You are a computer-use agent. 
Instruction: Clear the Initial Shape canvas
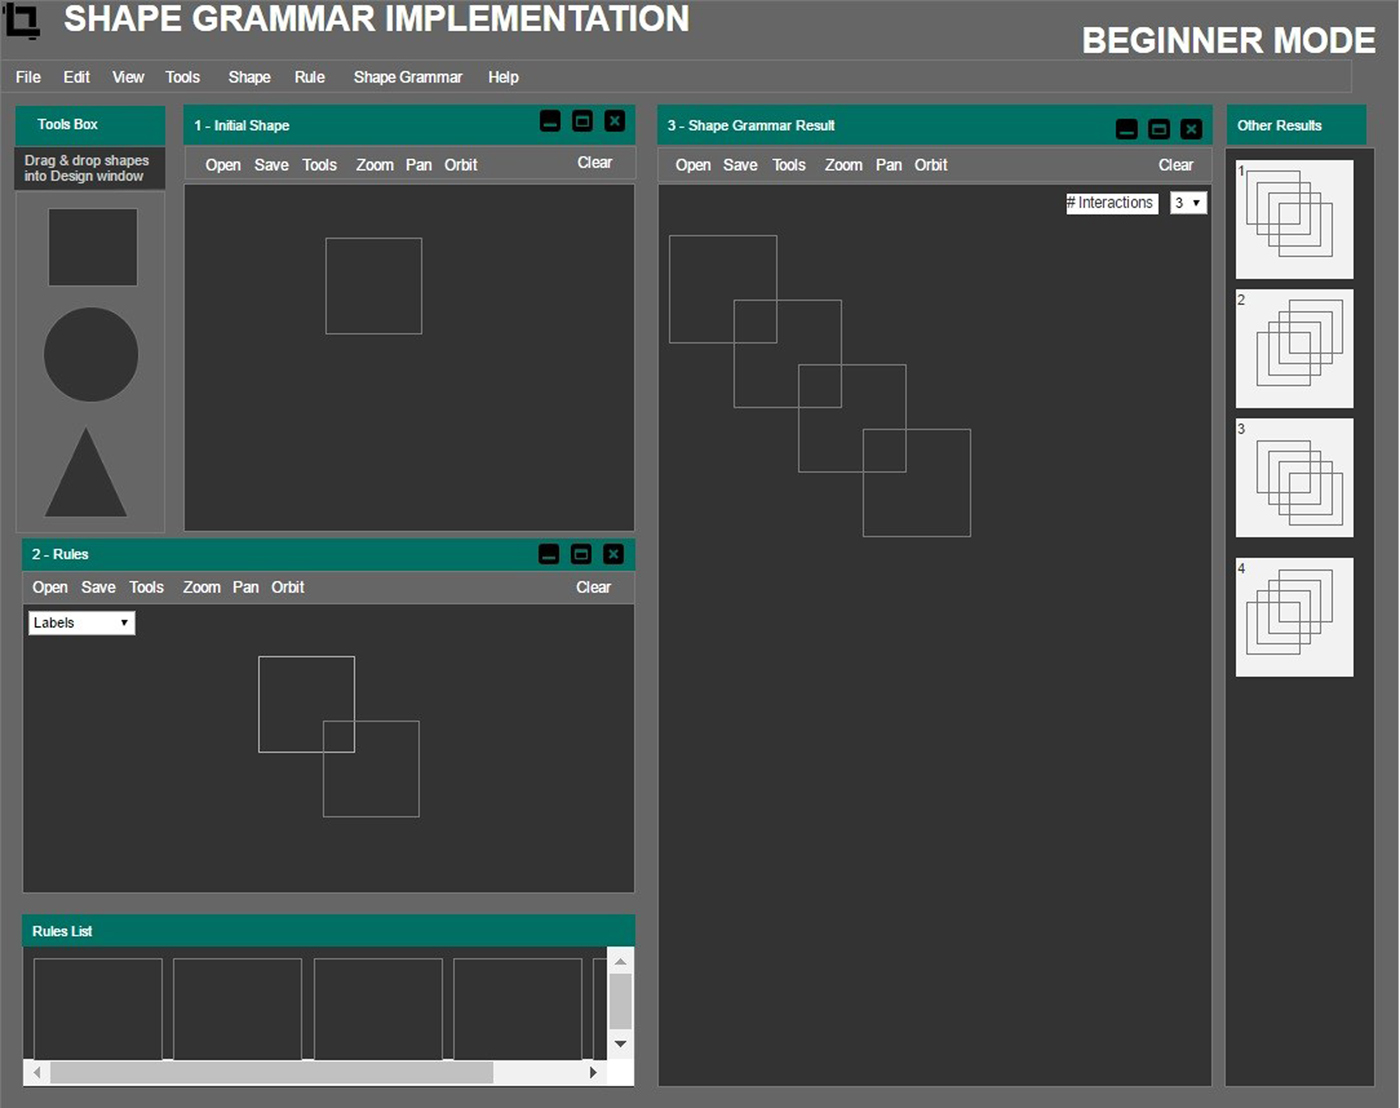point(595,162)
